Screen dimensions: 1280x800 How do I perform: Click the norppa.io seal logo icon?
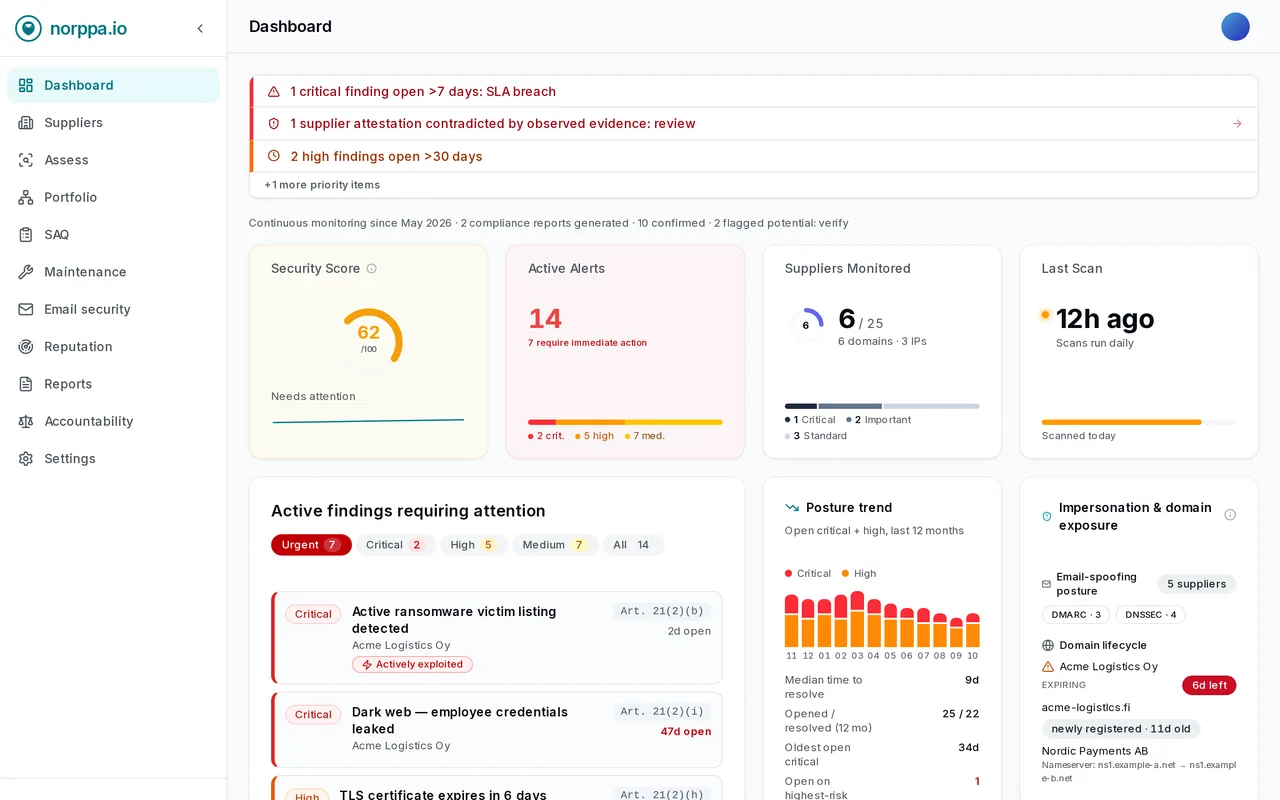point(28,28)
